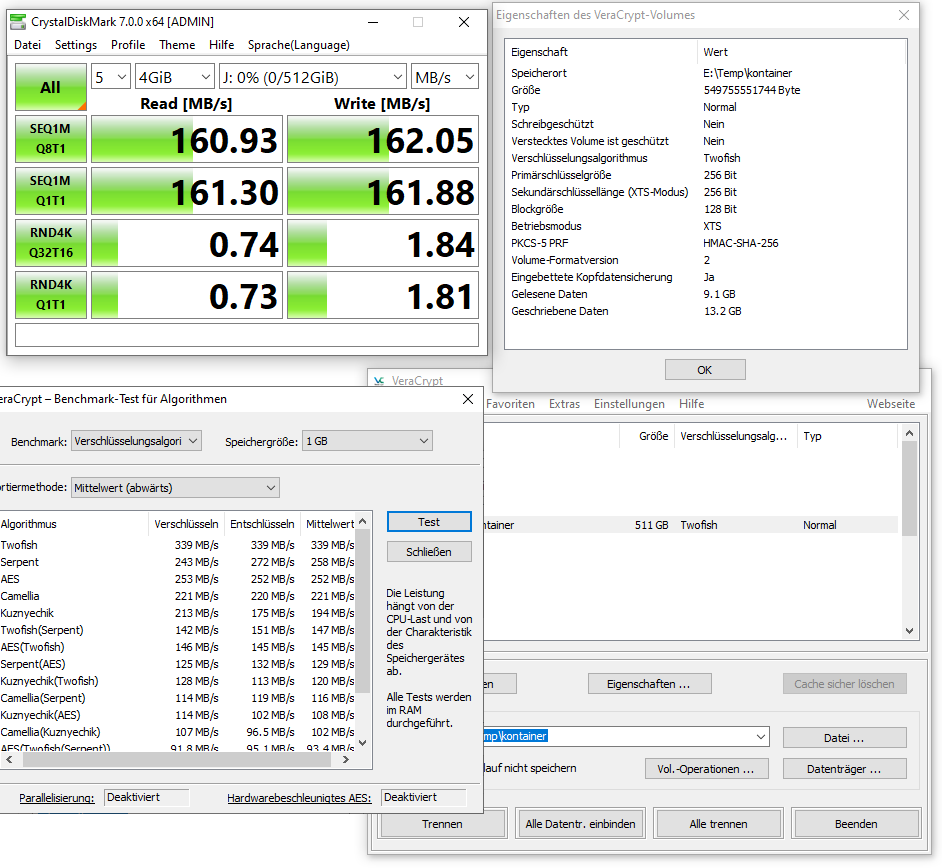The height and width of the screenshot is (868, 942).
Task: Click the Test button in benchmark window
Action: click(x=429, y=522)
